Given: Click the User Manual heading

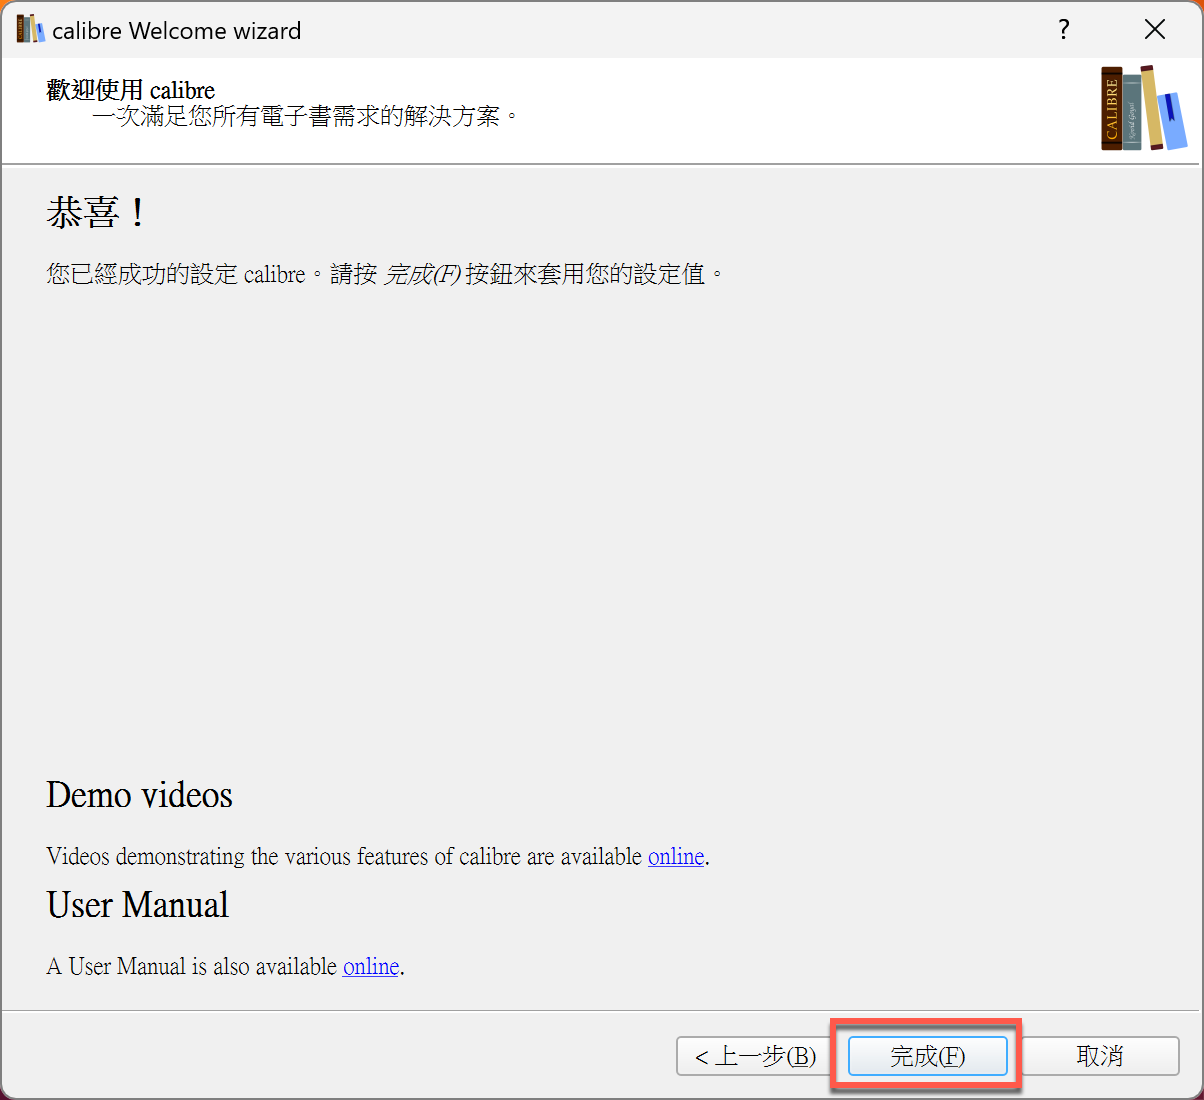Looking at the screenshot, I should (138, 905).
